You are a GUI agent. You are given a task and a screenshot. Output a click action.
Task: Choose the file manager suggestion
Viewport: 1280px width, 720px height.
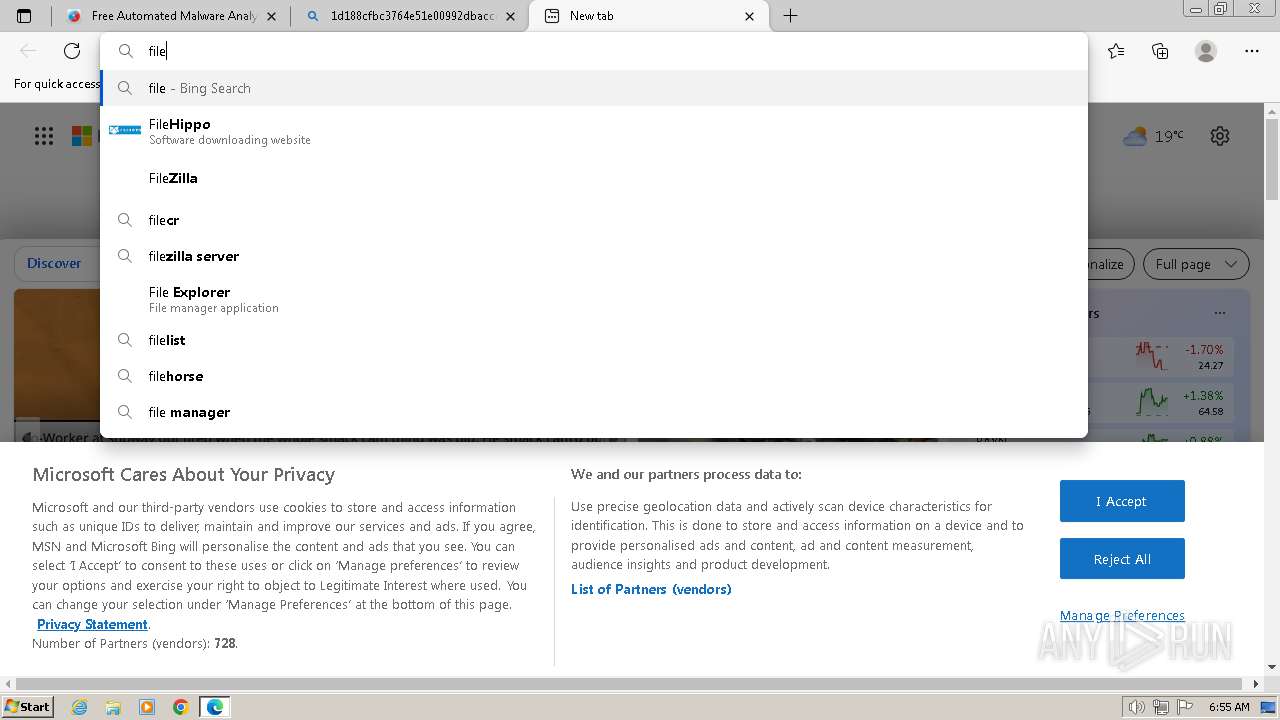[594, 412]
